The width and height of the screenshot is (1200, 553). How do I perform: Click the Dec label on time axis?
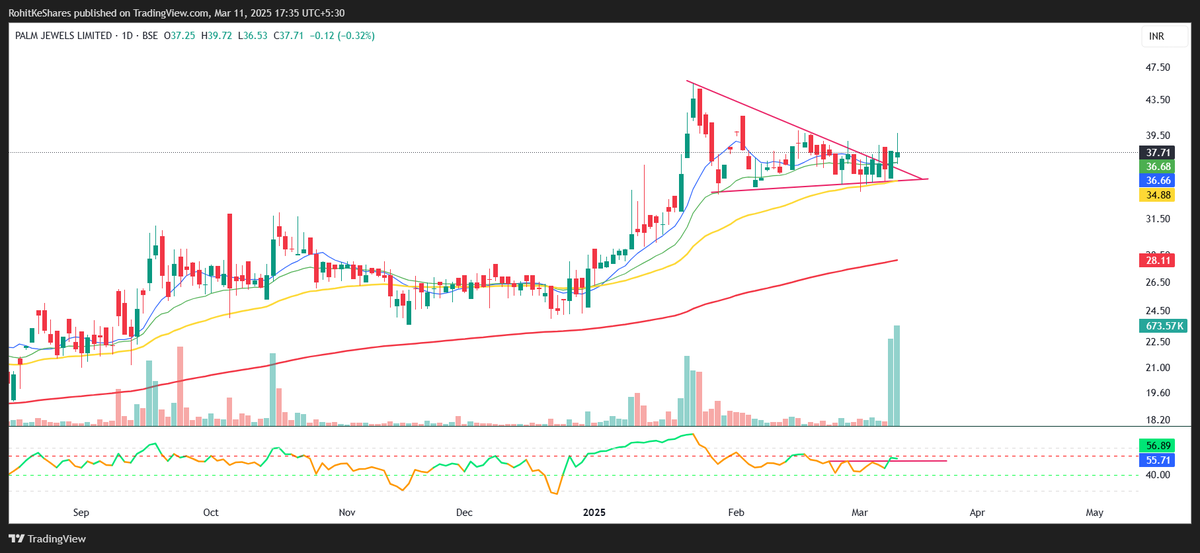pos(464,512)
